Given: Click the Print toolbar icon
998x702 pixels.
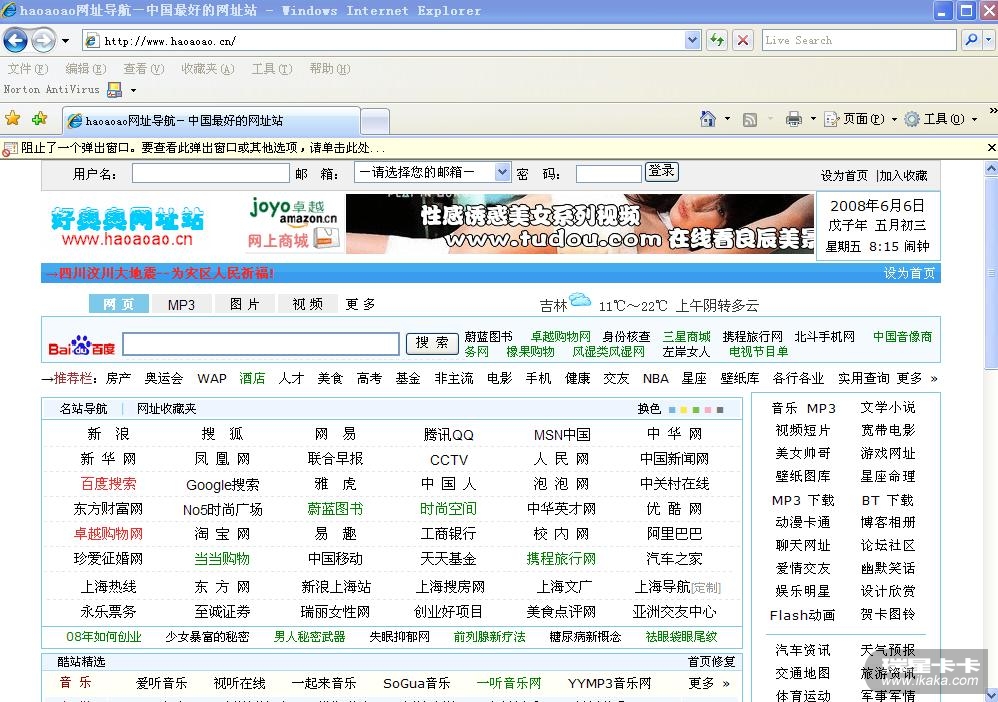Looking at the screenshot, I should 794,119.
